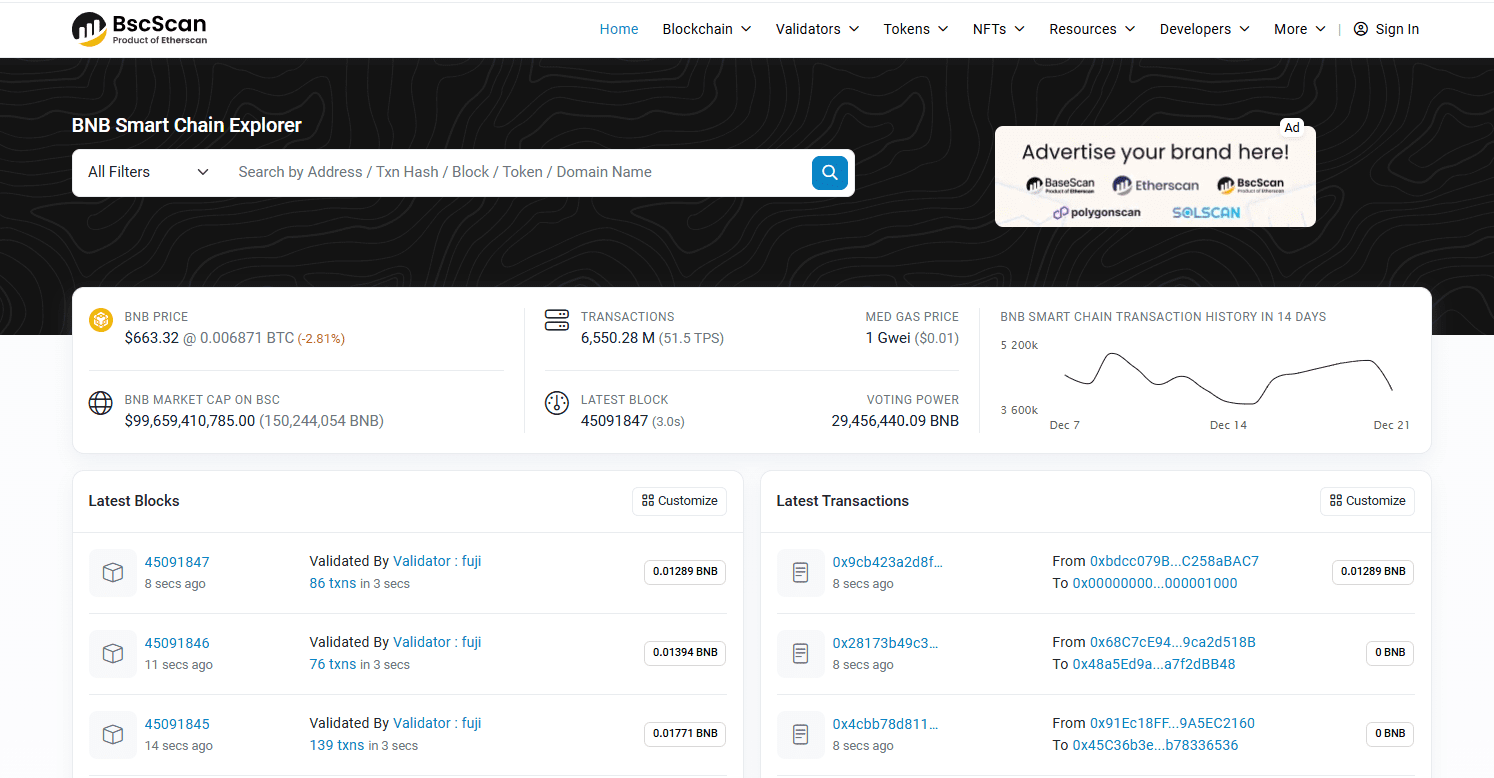
Task: Click document icon for txn 0x4cbb78d811
Action: (801, 735)
